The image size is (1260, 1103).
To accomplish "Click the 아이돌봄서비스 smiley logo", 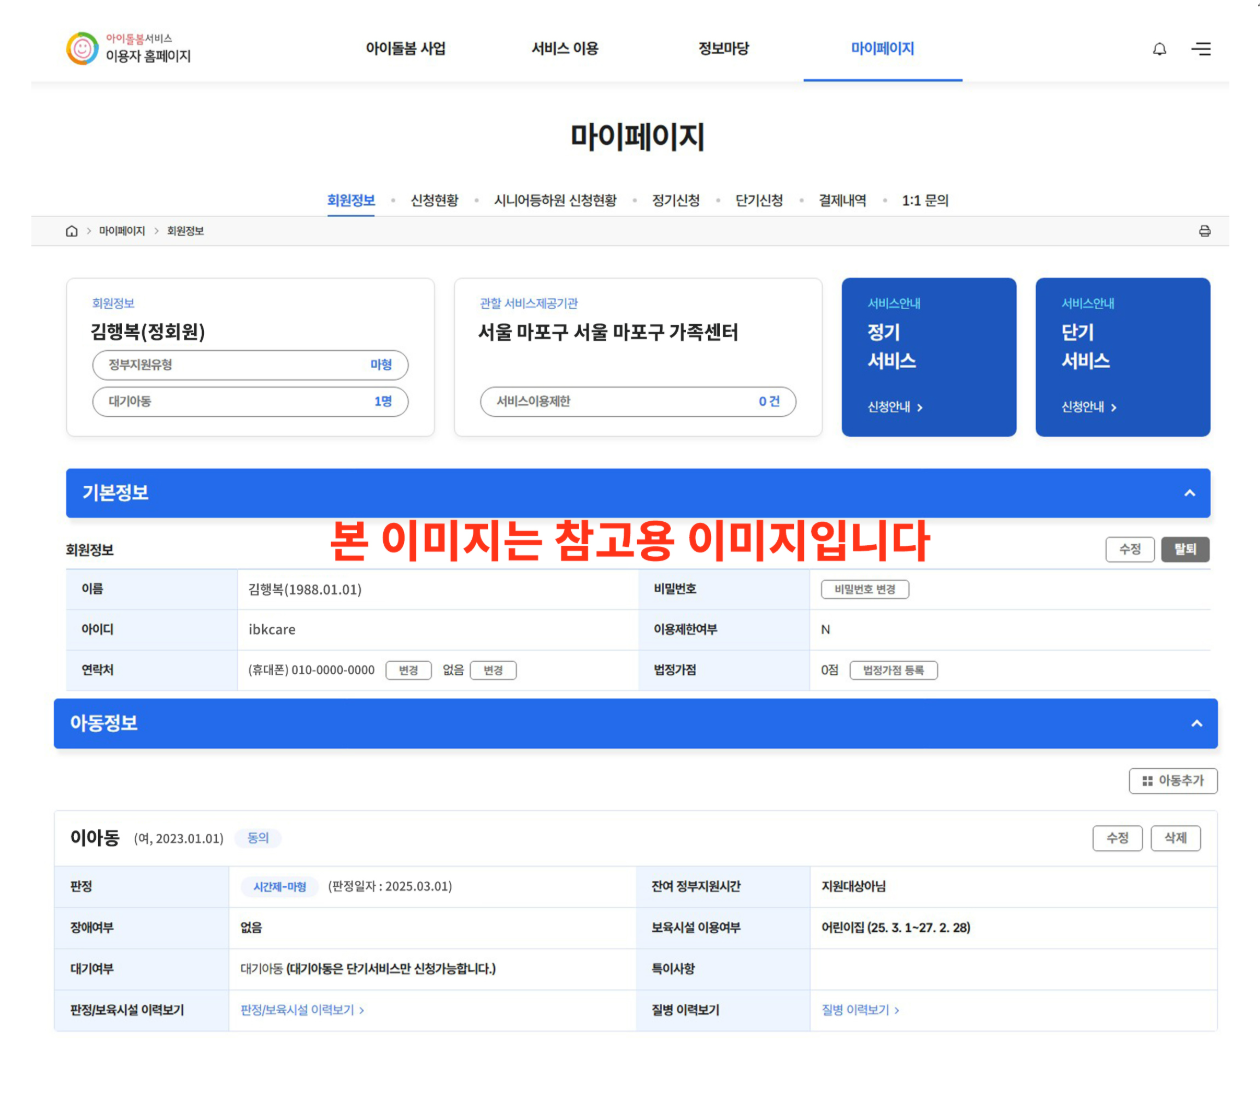I will pos(82,48).
